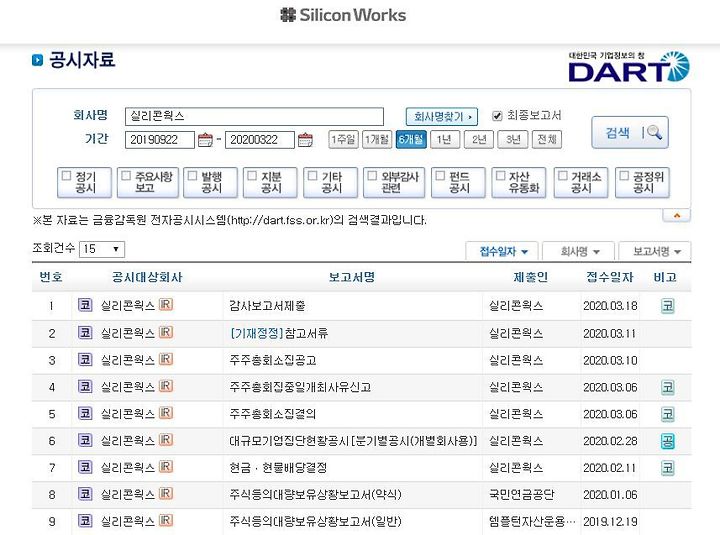Viewport: 720px width, 535px height.
Task: Click the KOSDAQ icon in row 4
Action: (x=85, y=386)
